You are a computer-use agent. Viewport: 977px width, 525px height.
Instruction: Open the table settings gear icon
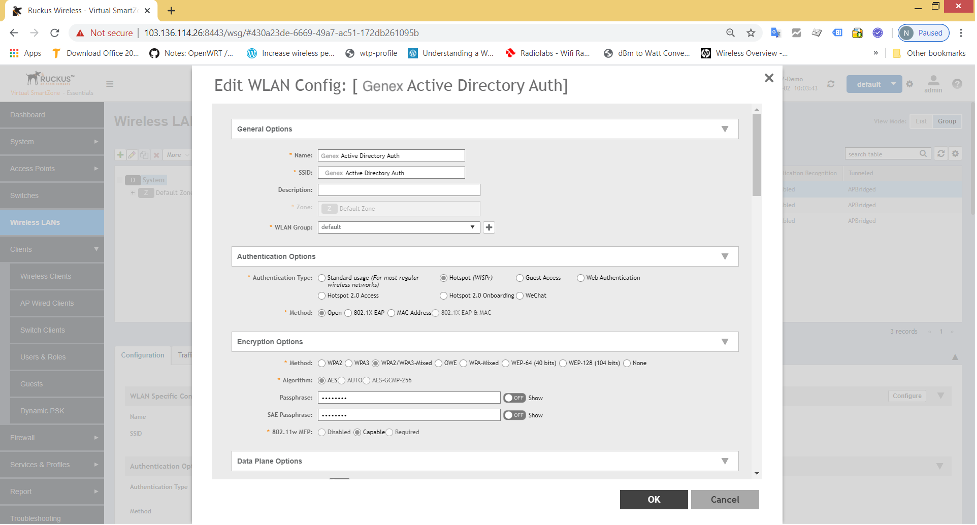[955, 153]
